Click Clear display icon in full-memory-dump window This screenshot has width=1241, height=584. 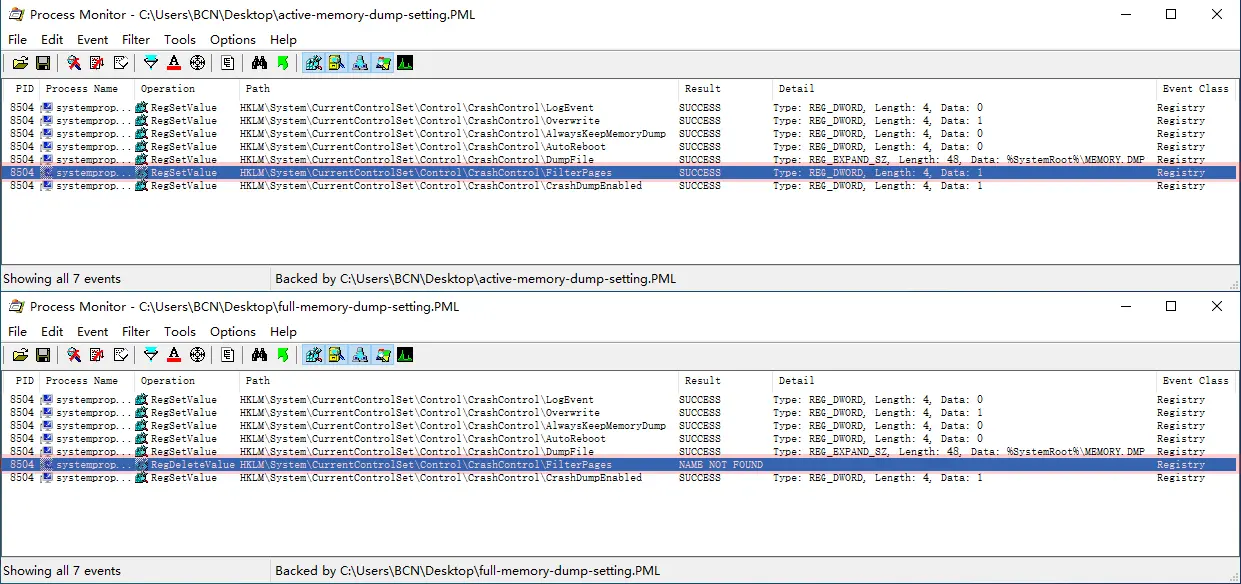121,355
